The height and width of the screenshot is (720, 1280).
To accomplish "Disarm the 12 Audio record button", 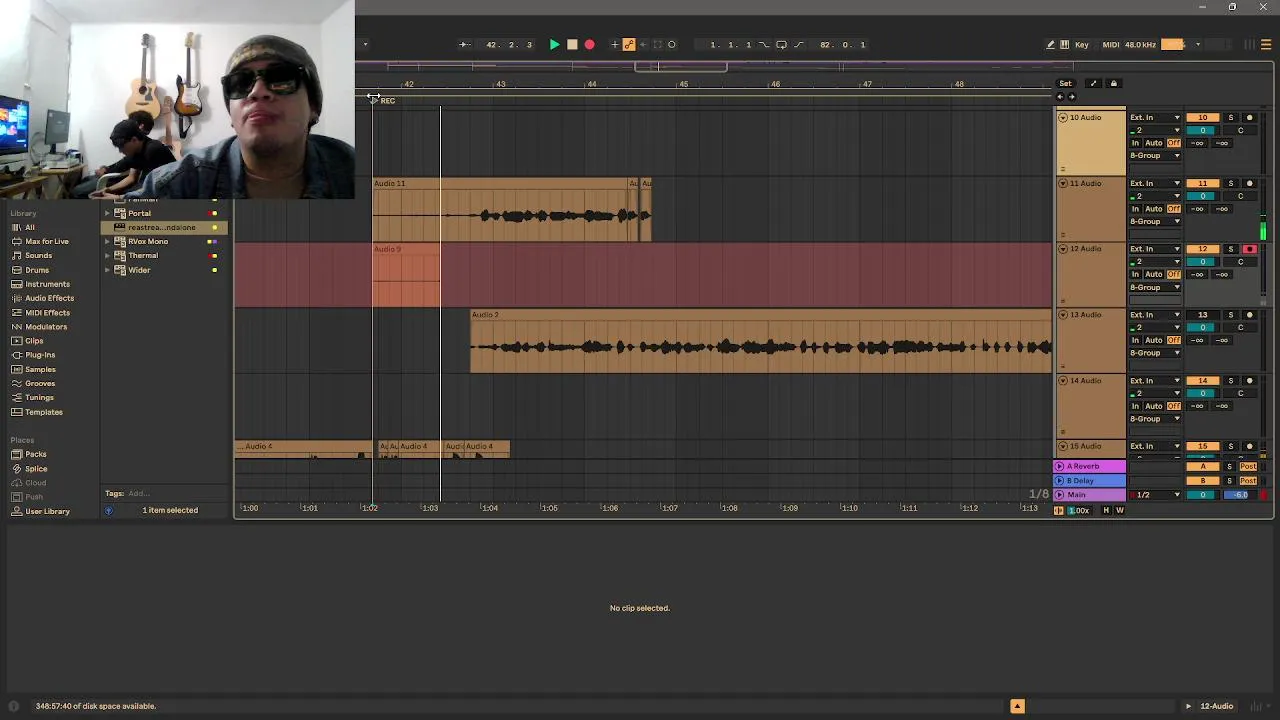I will click(x=1249, y=249).
